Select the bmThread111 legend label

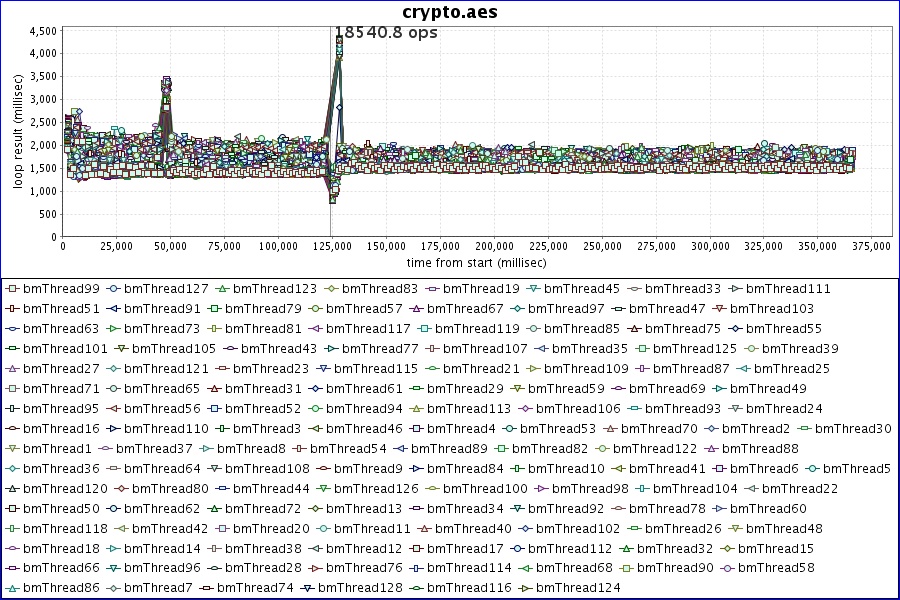point(788,289)
